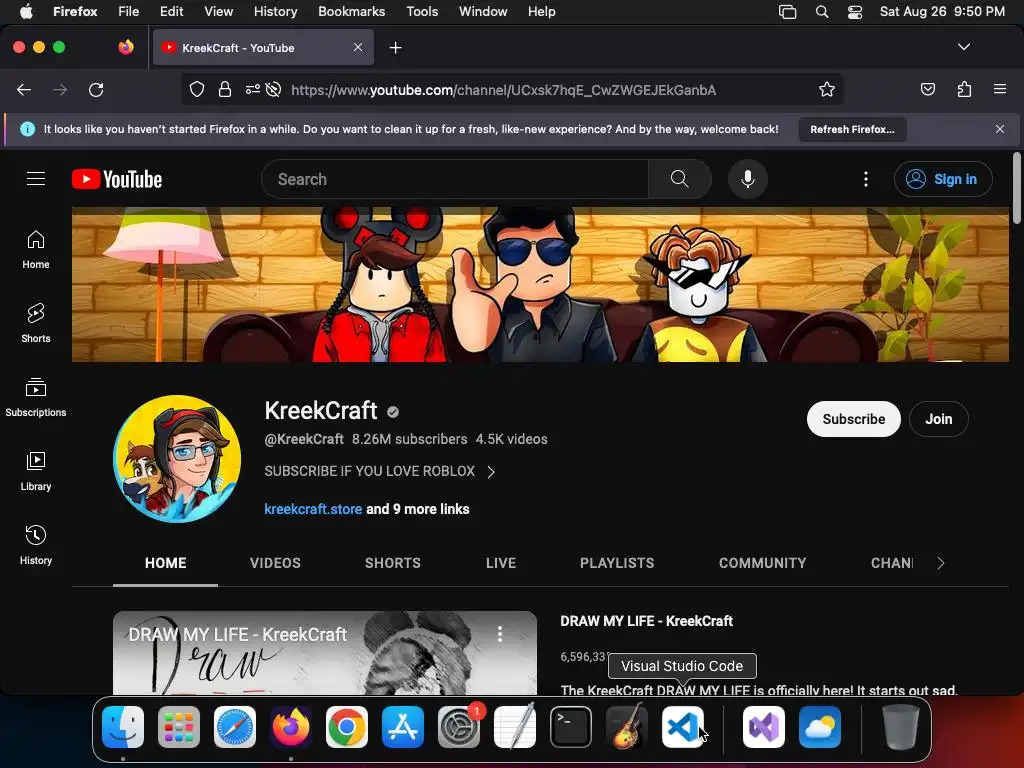The width and height of the screenshot is (1024, 768).
Task: Click into the YouTube Search field
Action: point(455,179)
